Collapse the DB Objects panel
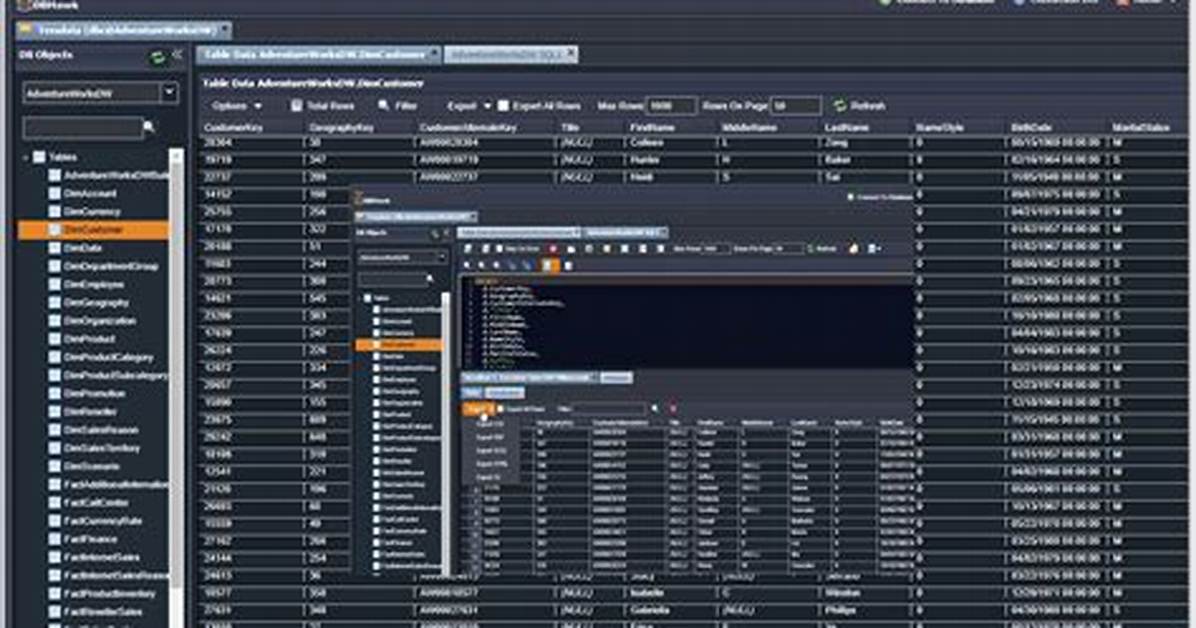The width and height of the screenshot is (1196, 628). pyautogui.click(x=178, y=55)
